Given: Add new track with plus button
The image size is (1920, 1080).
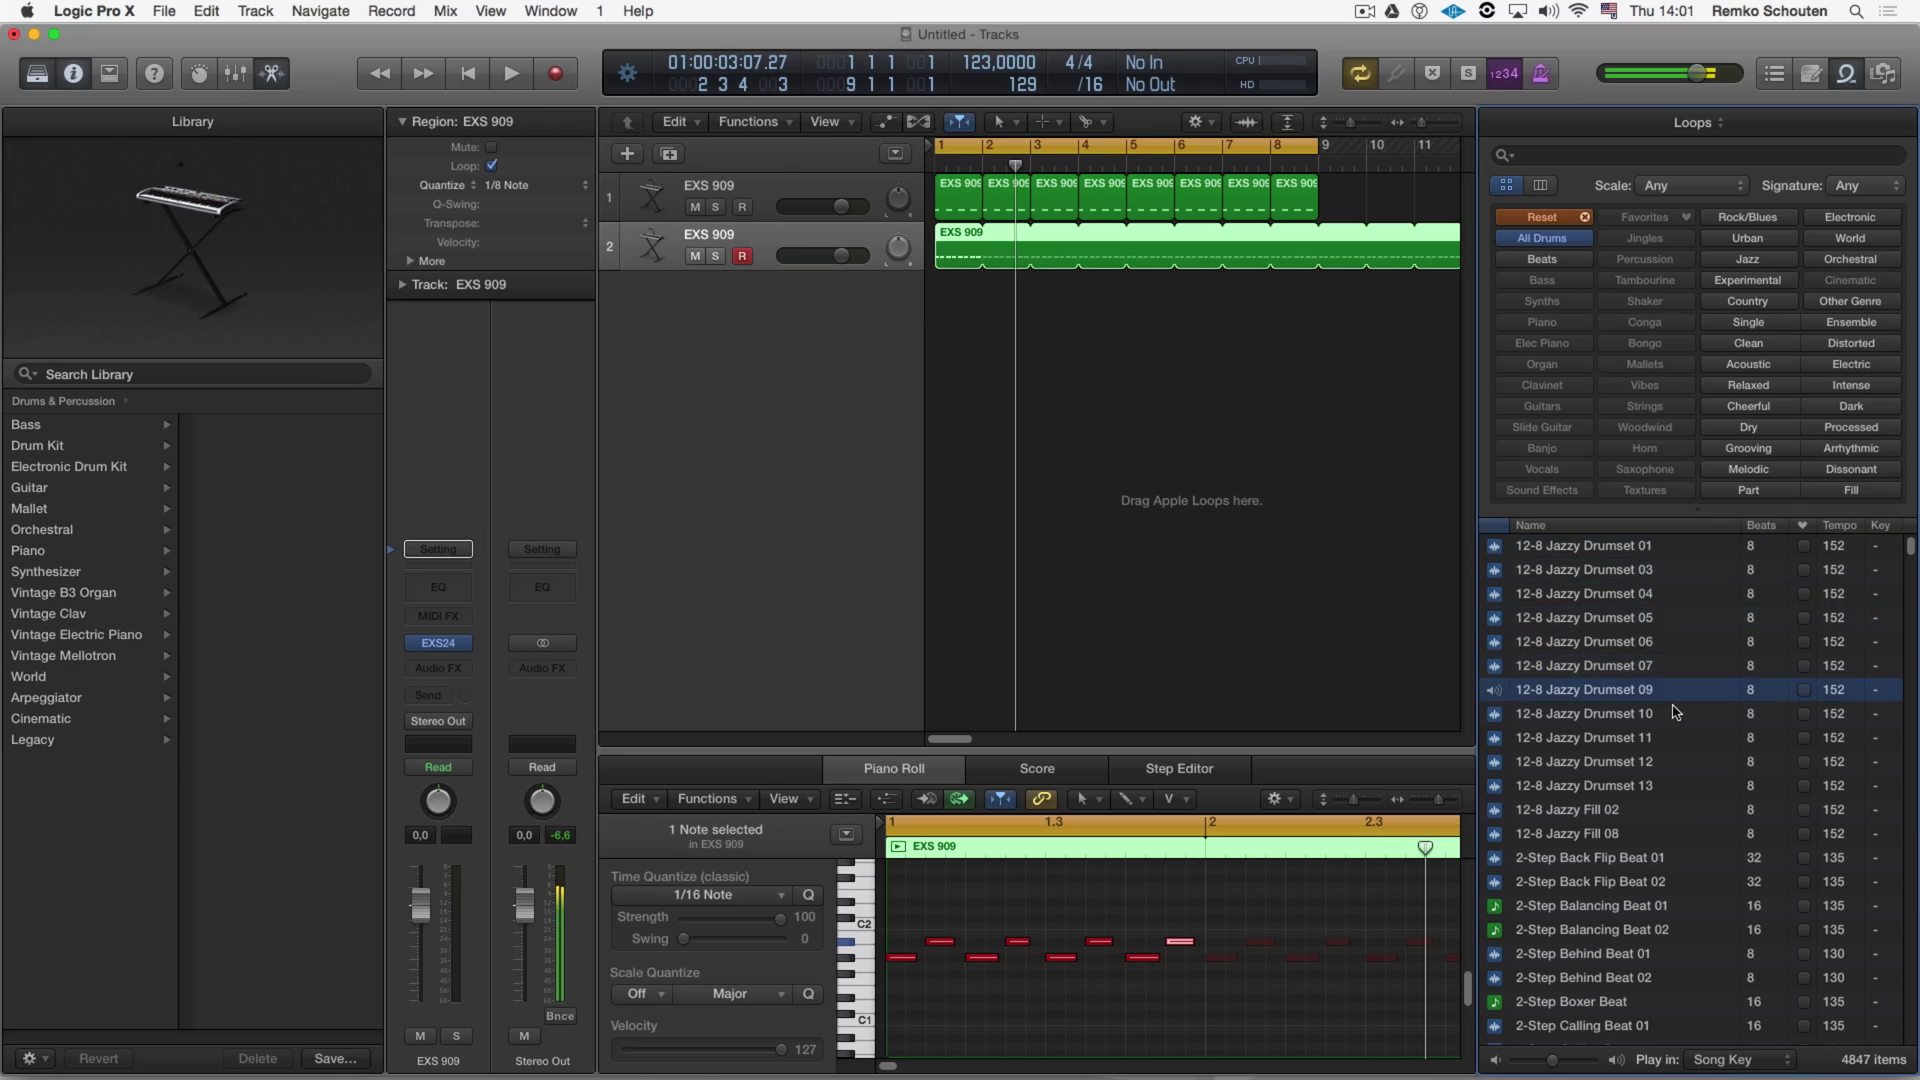Looking at the screenshot, I should (627, 153).
